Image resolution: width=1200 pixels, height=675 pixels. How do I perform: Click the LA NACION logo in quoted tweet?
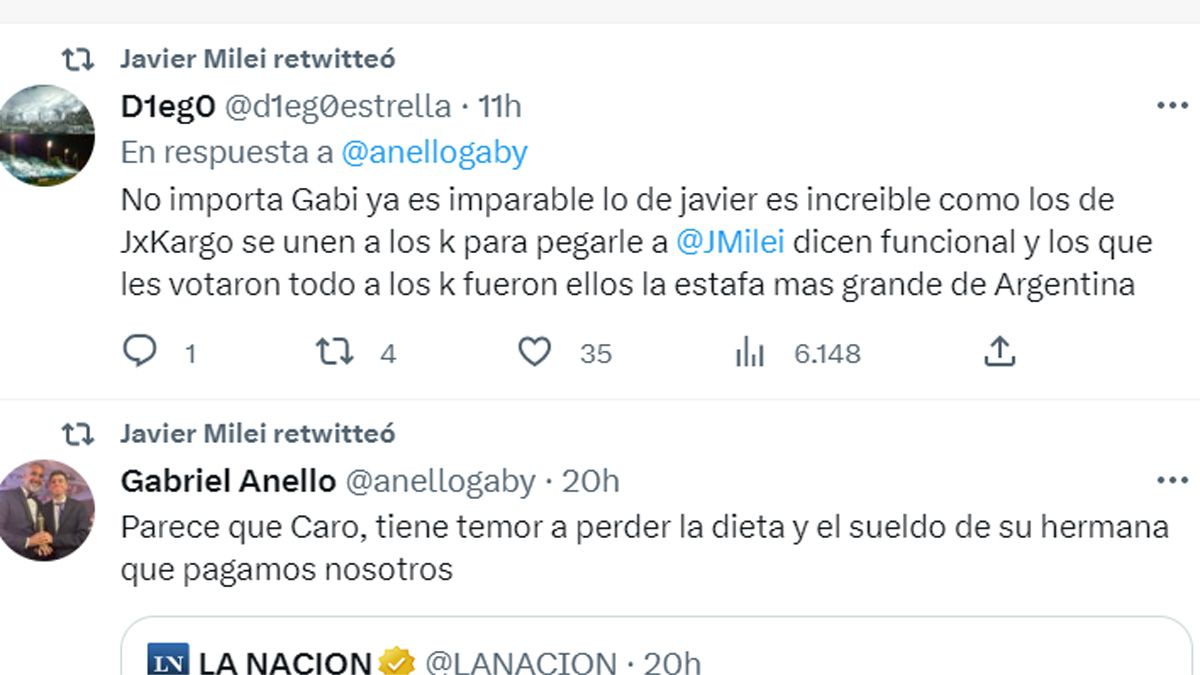pyautogui.click(x=168, y=661)
